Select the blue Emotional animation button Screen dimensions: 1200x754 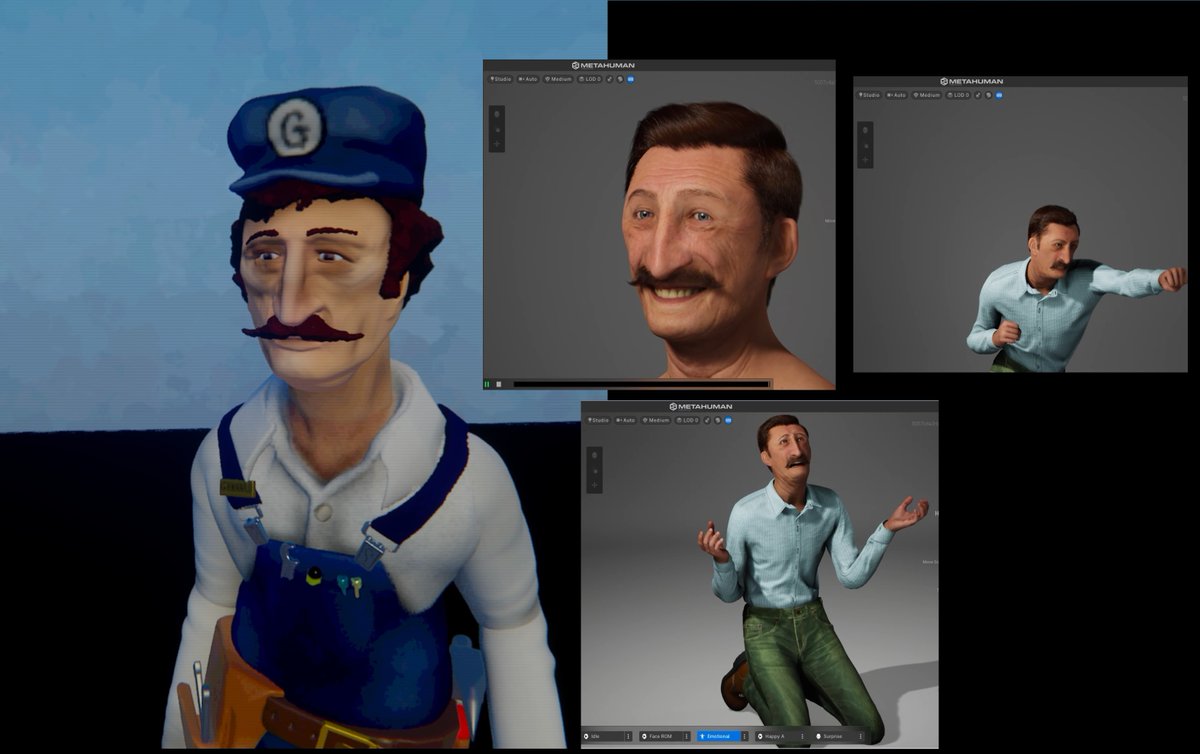[719, 736]
